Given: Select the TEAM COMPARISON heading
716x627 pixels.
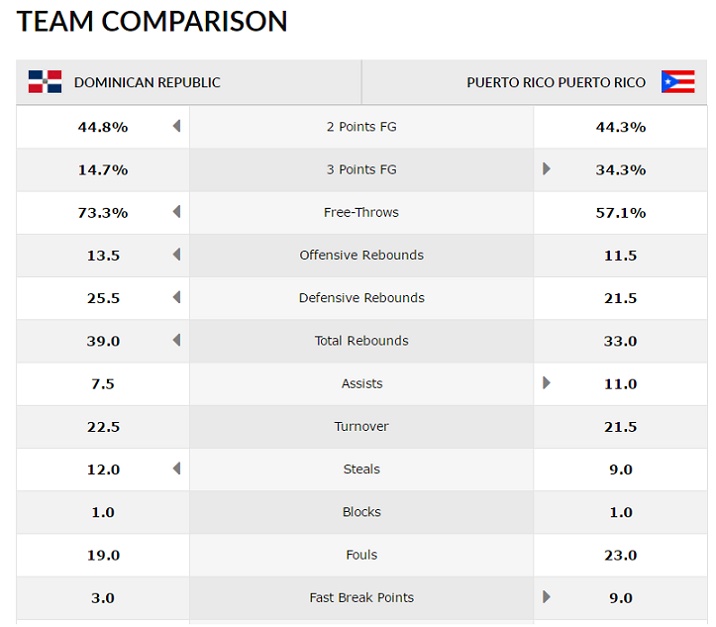Looking at the screenshot, I should [152, 21].
